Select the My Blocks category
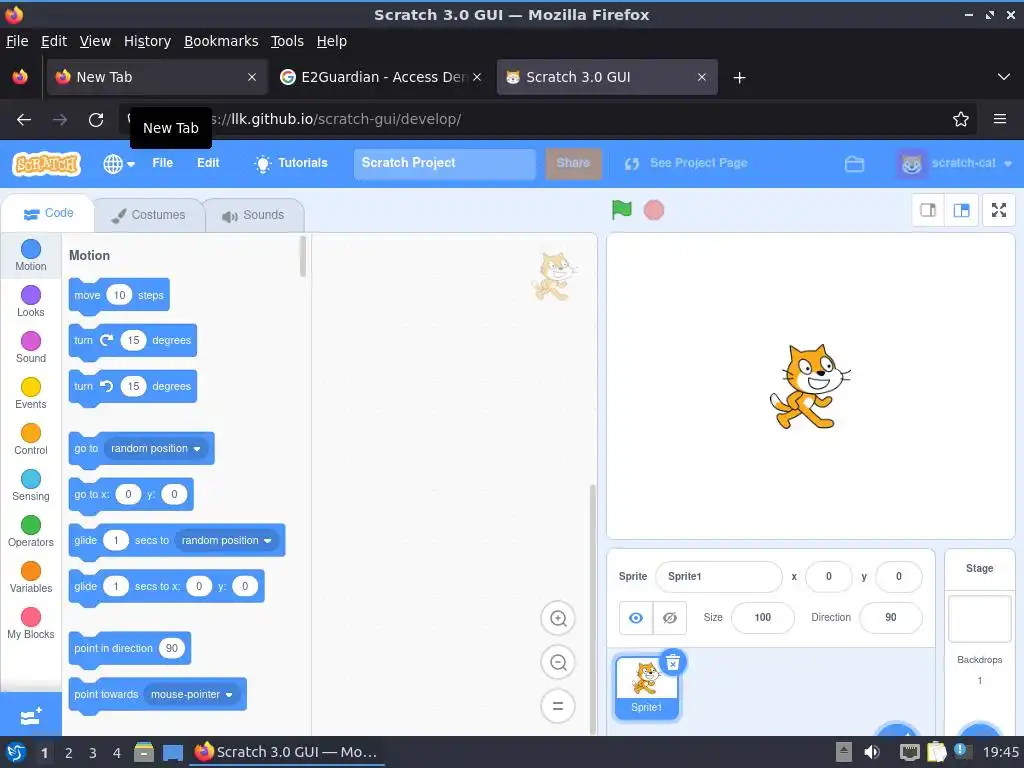 click(x=31, y=624)
